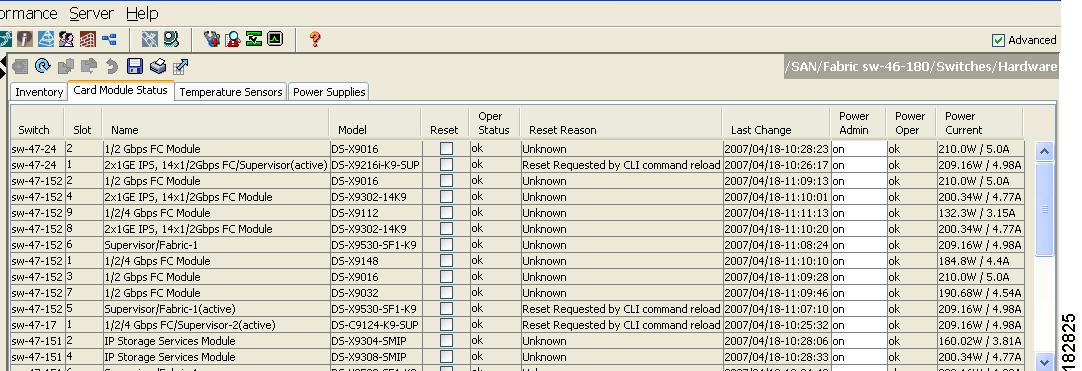Select the Card Module Status tab
The image size is (1082, 371).
[120, 90]
